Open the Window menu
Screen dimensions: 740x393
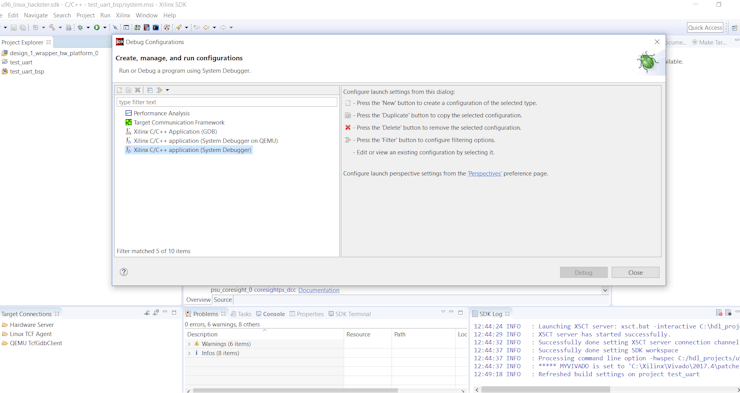coord(146,16)
